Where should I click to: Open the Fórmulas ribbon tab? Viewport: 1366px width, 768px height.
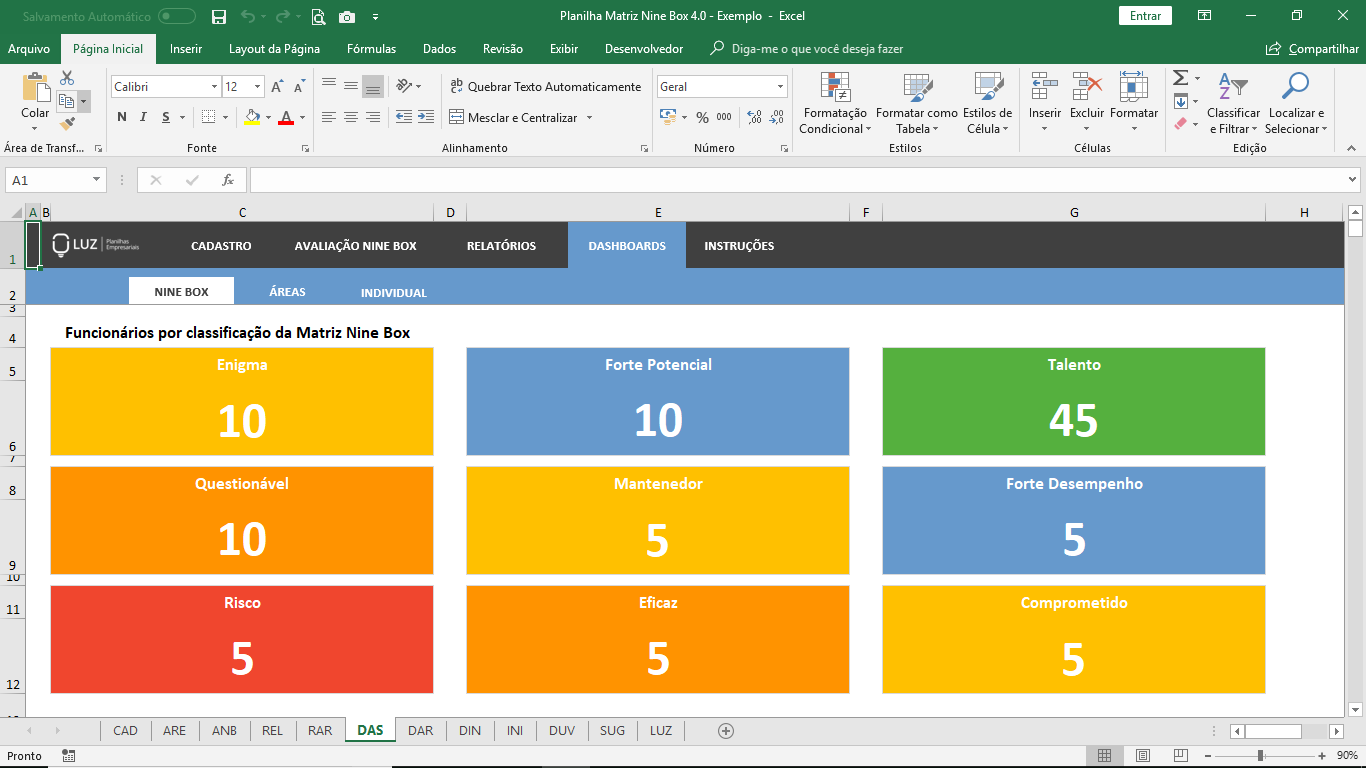pos(371,49)
